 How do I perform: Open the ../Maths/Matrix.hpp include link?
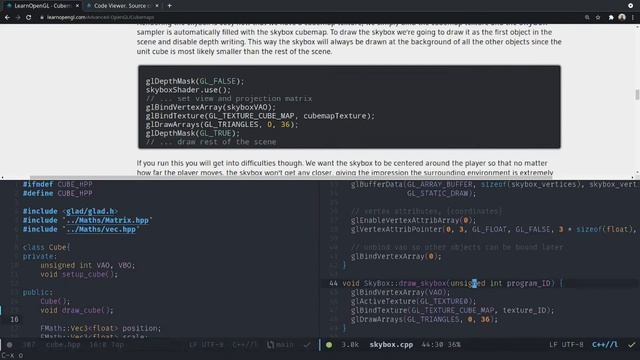pyautogui.click(x=108, y=220)
